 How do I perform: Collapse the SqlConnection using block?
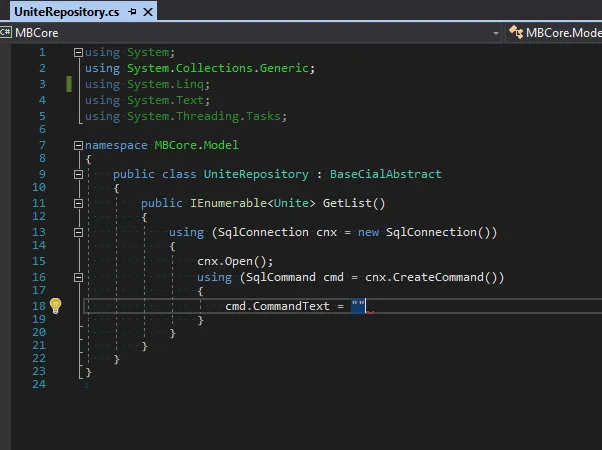coord(78,232)
